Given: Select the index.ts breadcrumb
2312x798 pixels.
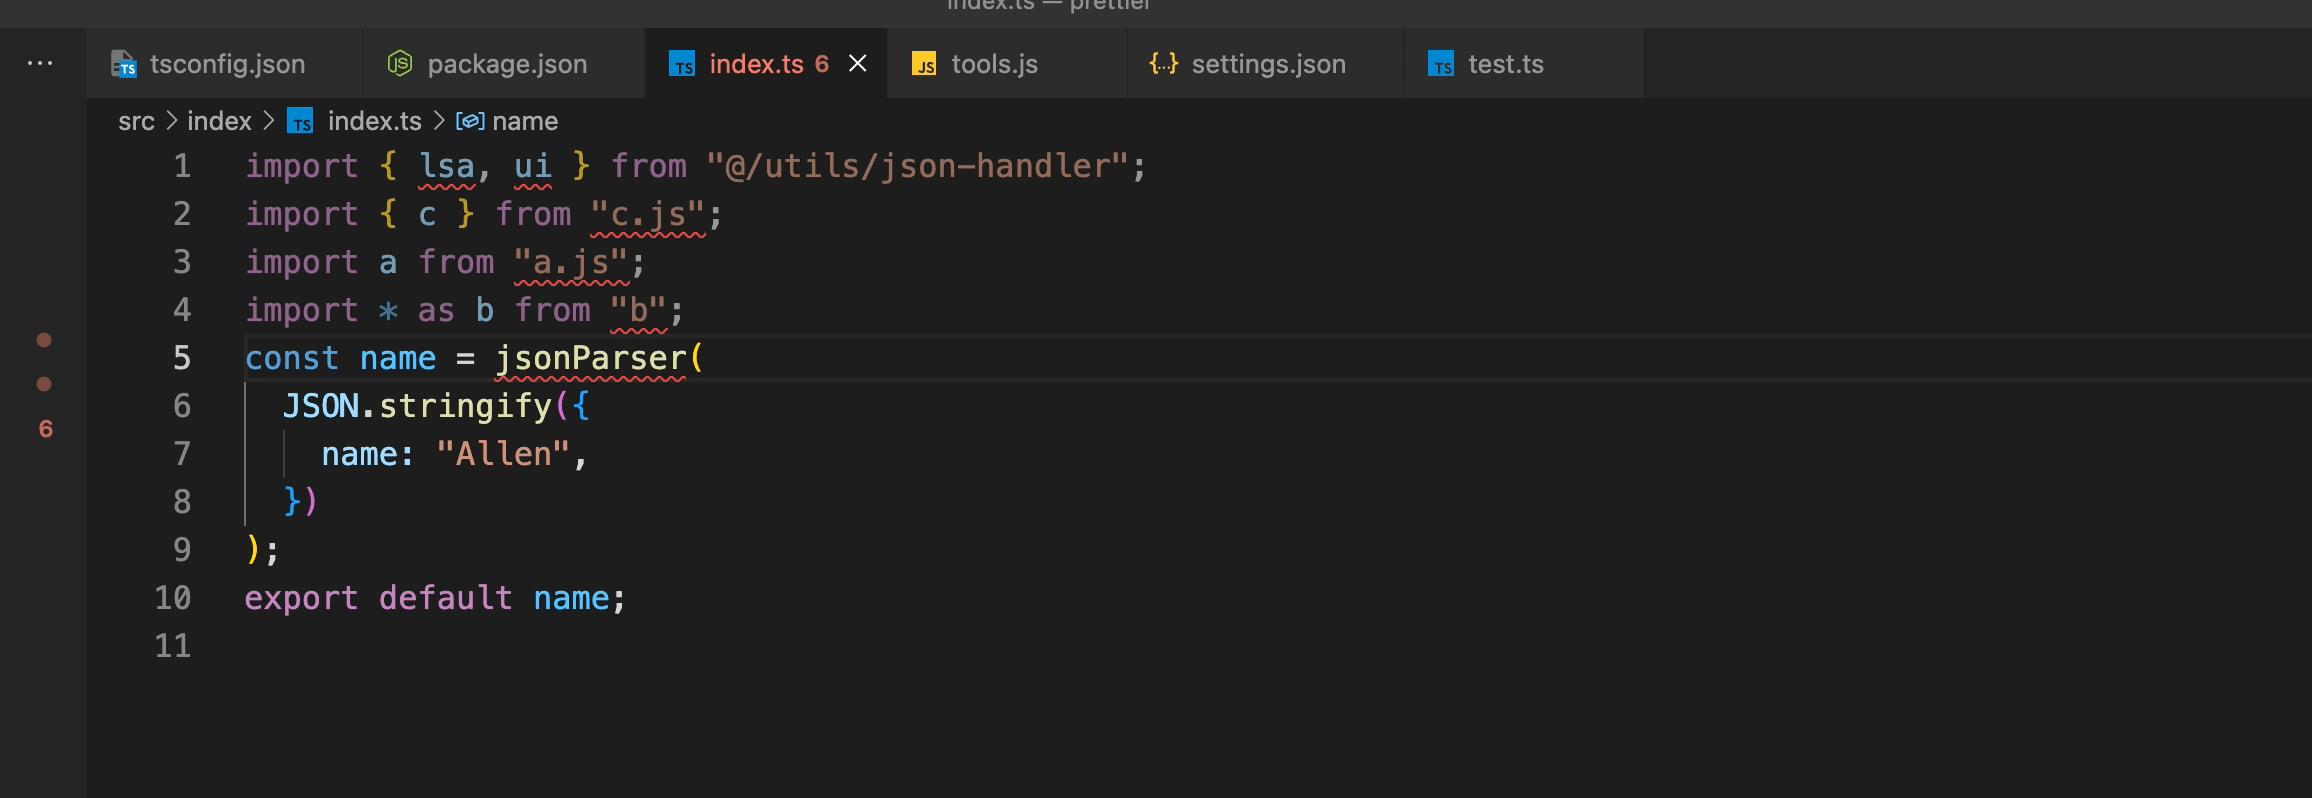Looking at the screenshot, I should point(374,121).
